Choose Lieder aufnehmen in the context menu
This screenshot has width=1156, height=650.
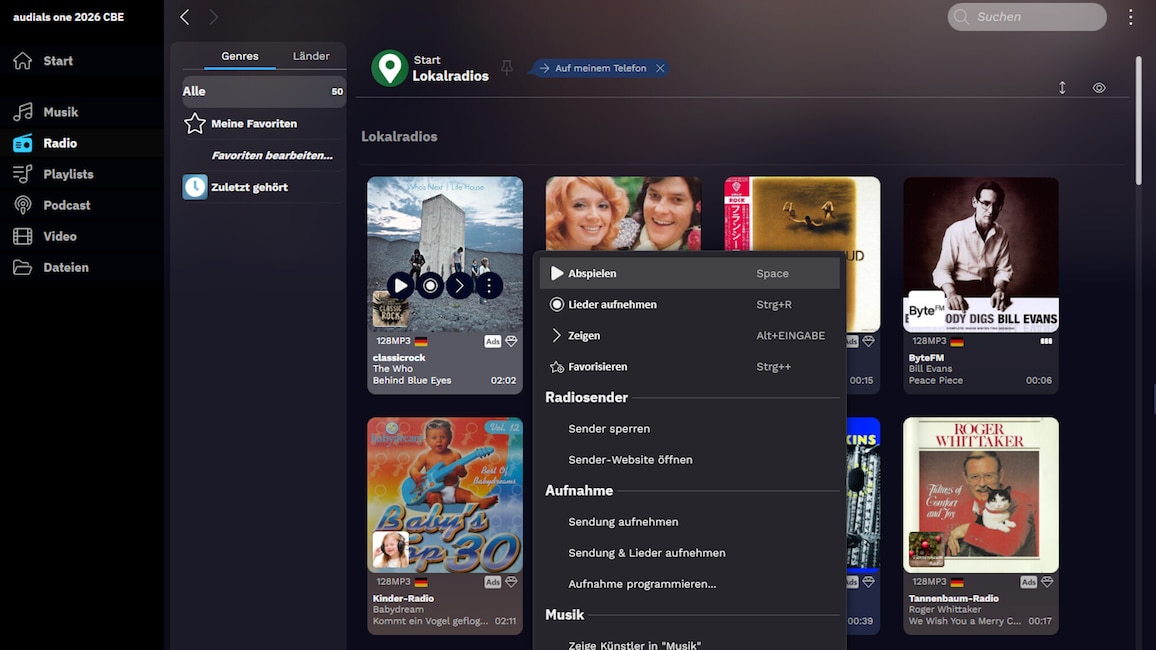[689, 304]
